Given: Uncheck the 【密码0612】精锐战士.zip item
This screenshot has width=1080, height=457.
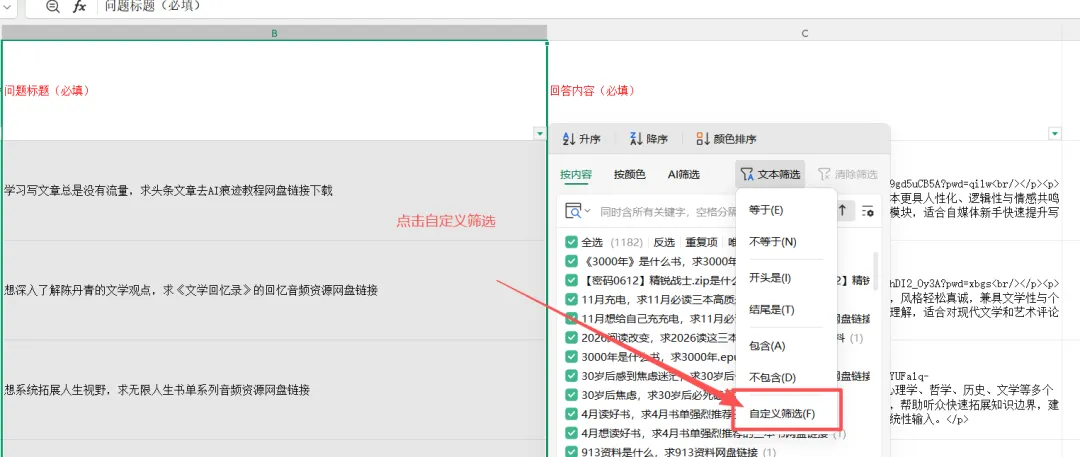Looking at the screenshot, I should click(570, 281).
